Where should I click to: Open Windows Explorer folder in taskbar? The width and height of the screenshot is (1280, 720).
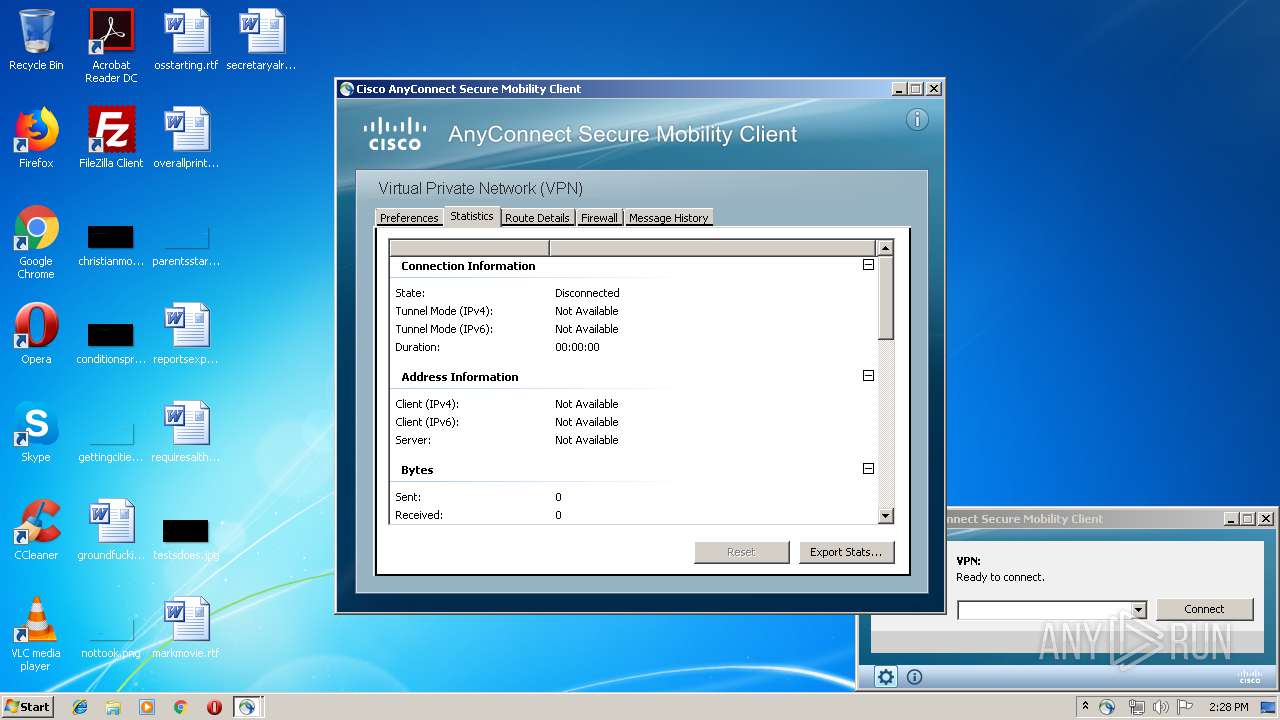[113, 707]
